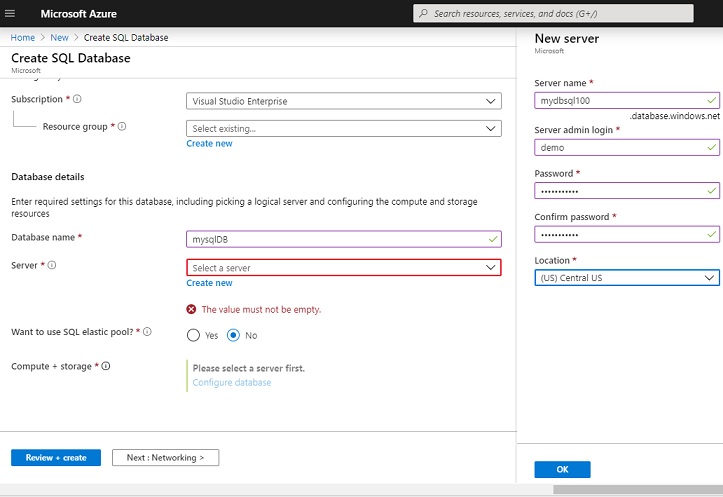Open the Subscription dropdown
This screenshot has width=723, height=497.
344,101
